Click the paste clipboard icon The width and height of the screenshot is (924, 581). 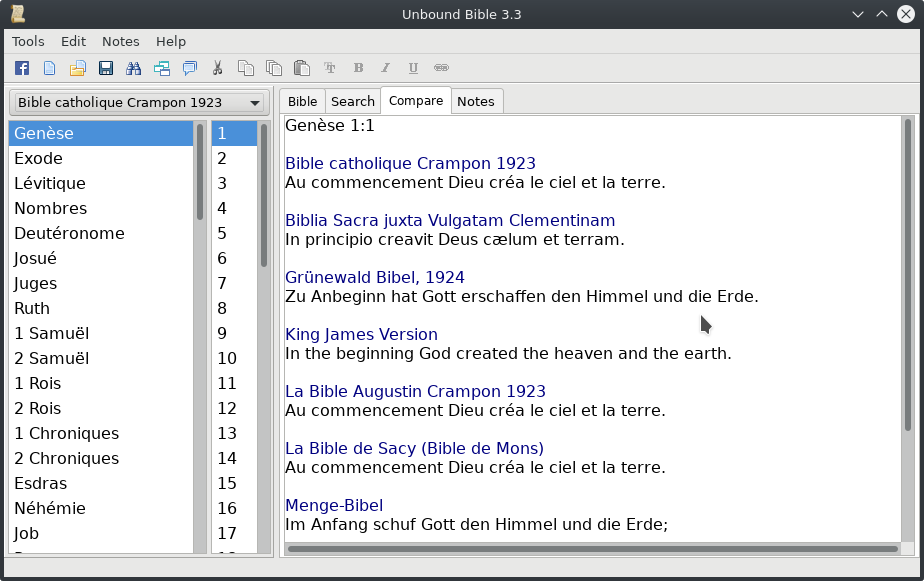[301, 68]
